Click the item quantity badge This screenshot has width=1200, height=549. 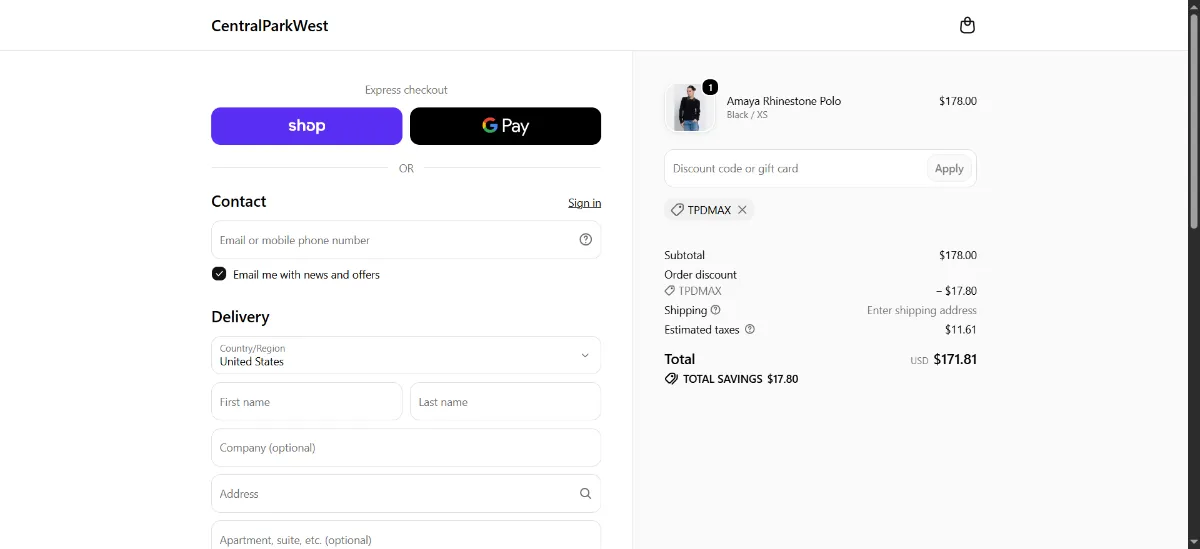(x=710, y=87)
